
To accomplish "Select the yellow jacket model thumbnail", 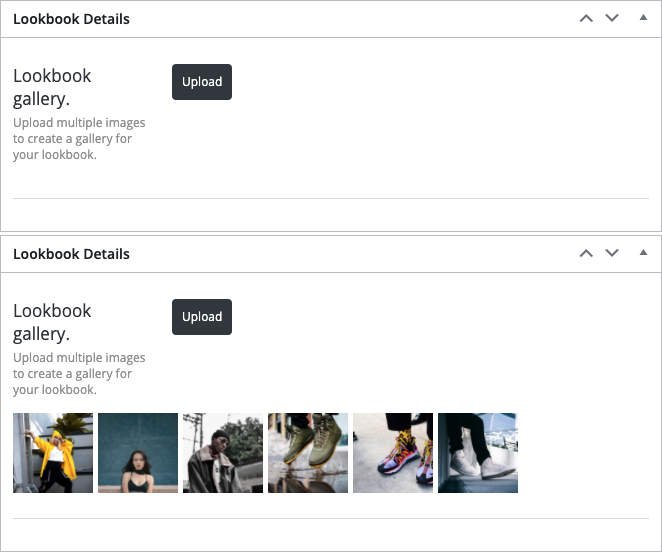I will click(x=53, y=453).
